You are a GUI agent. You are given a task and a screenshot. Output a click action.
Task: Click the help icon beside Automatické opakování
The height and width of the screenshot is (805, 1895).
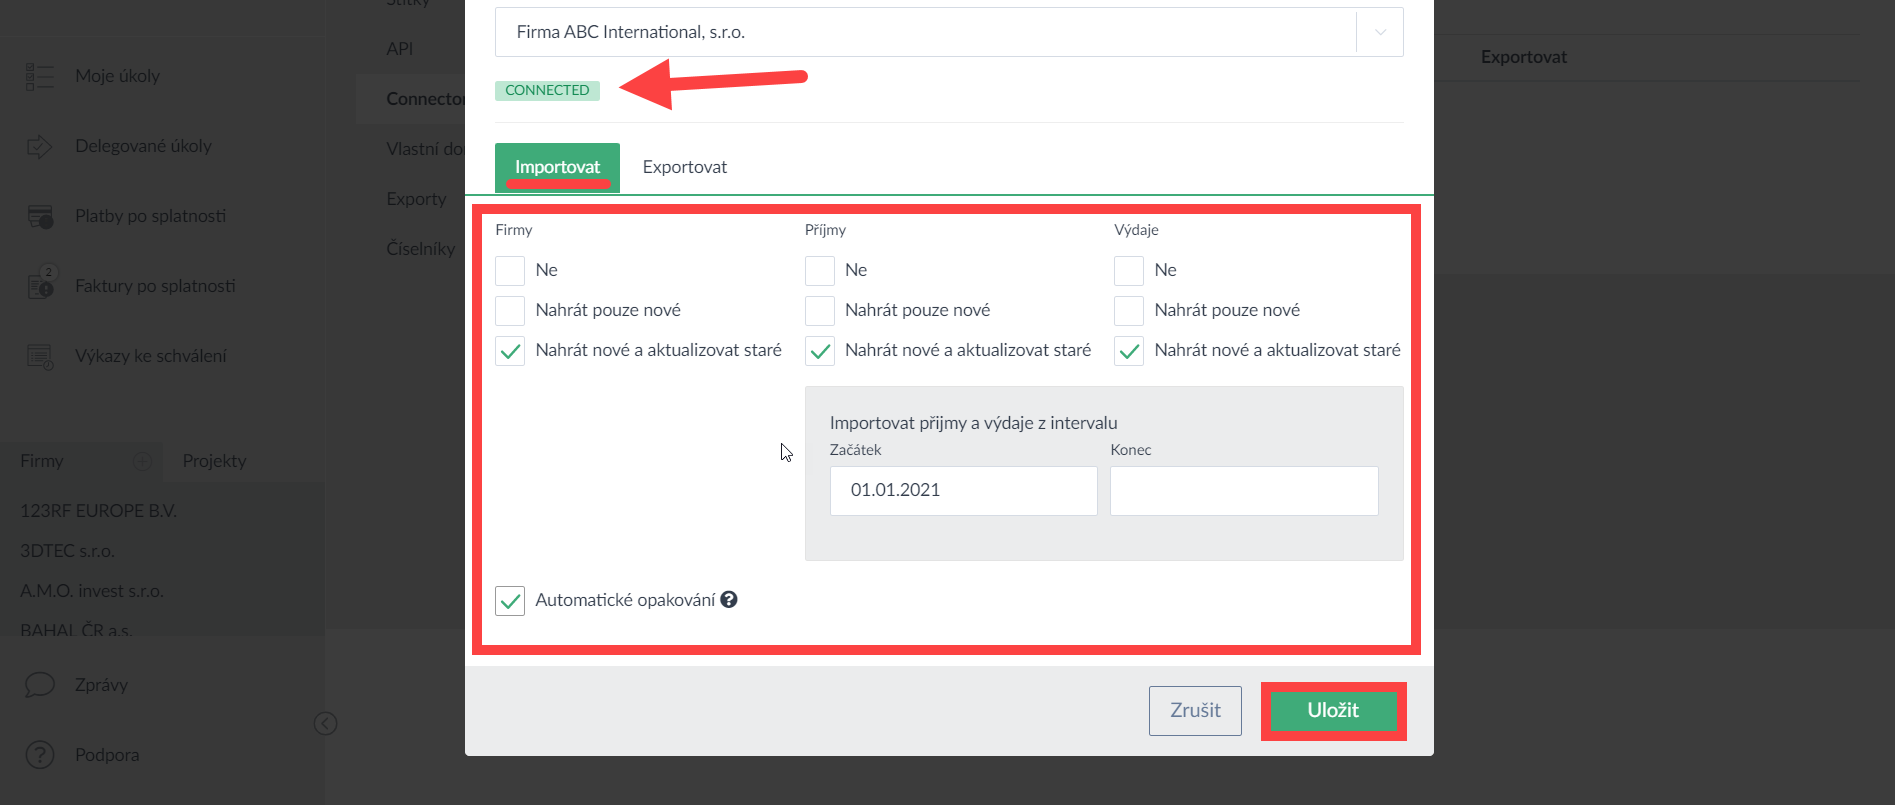point(729,600)
